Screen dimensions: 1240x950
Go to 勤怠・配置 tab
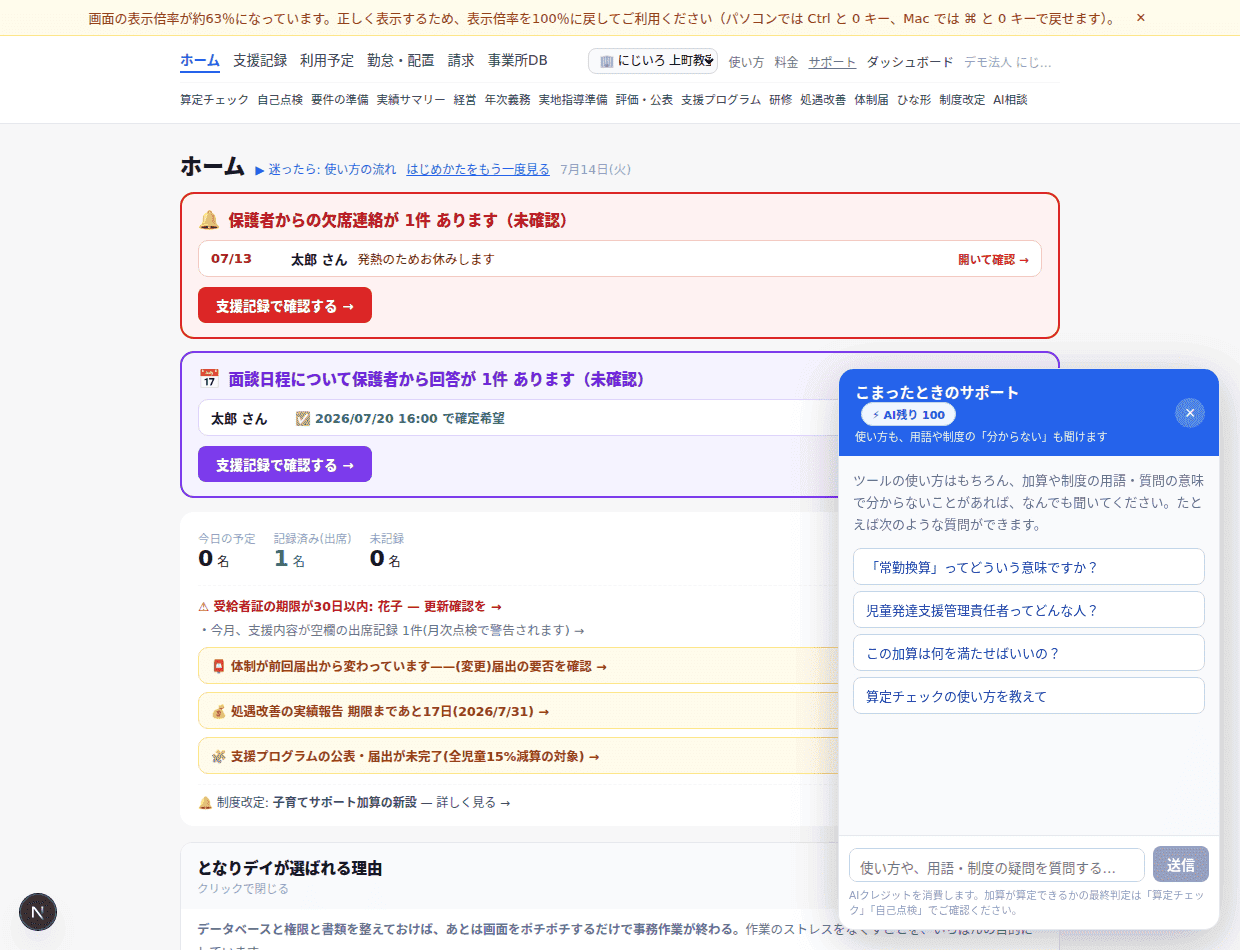401,60
